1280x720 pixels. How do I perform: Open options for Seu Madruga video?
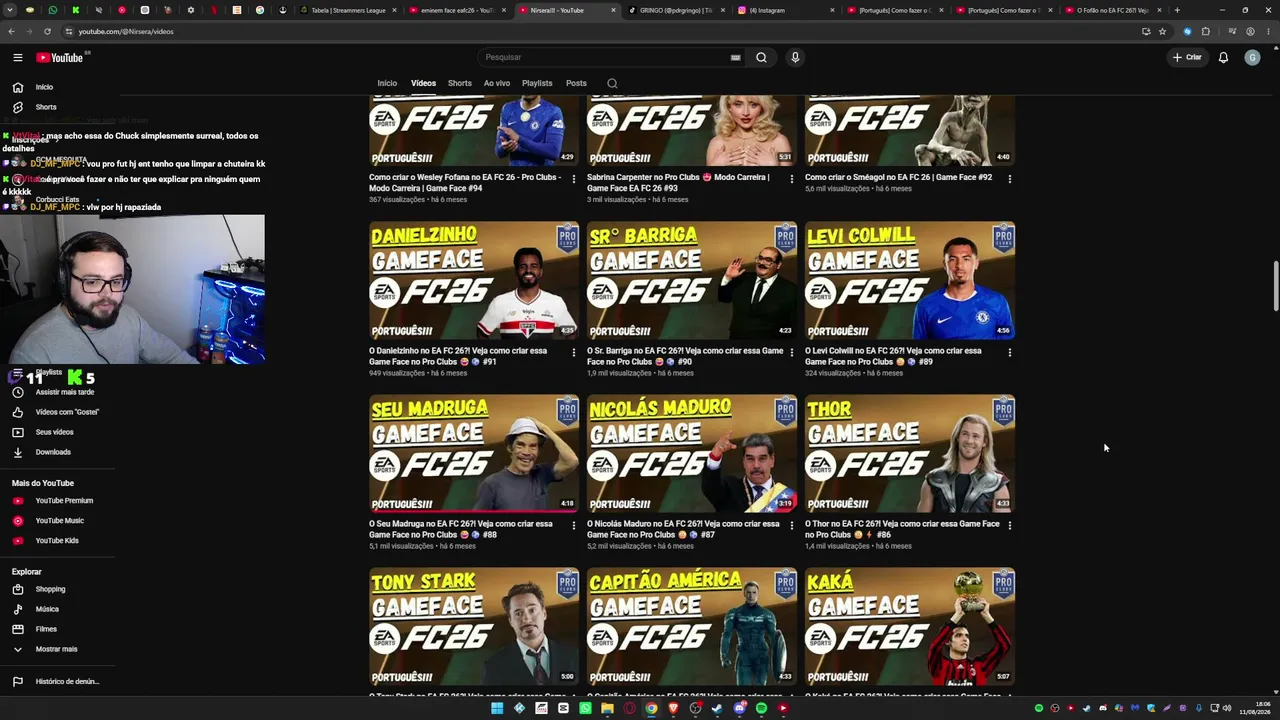click(574, 525)
